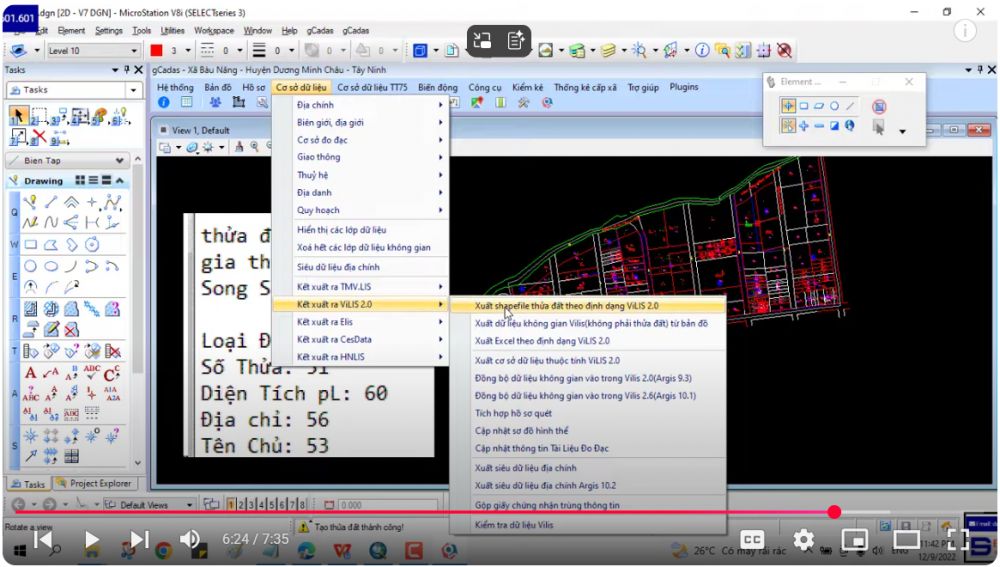This screenshot has width=1000, height=567.
Task: Expand the Tasks list dropdown
Action: (x=133, y=90)
